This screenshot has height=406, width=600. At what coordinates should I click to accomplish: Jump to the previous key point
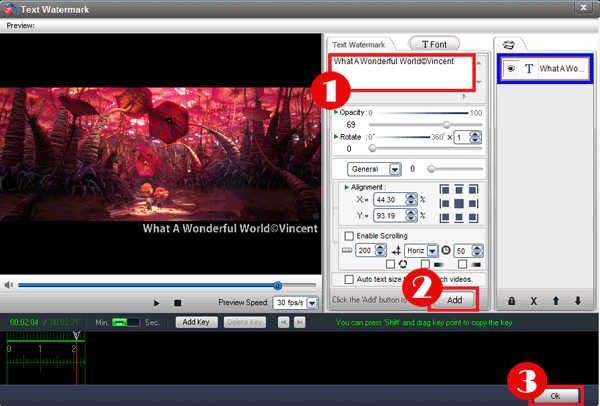click(284, 322)
